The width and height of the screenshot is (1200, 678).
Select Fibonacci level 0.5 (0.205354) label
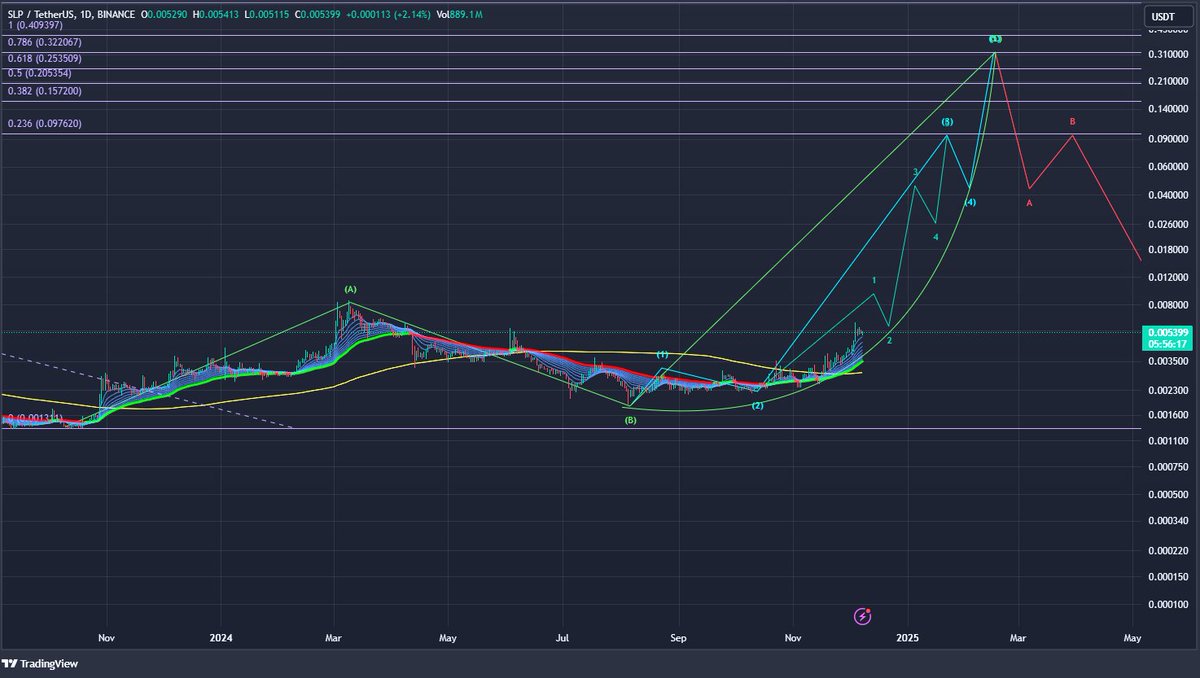40,74
